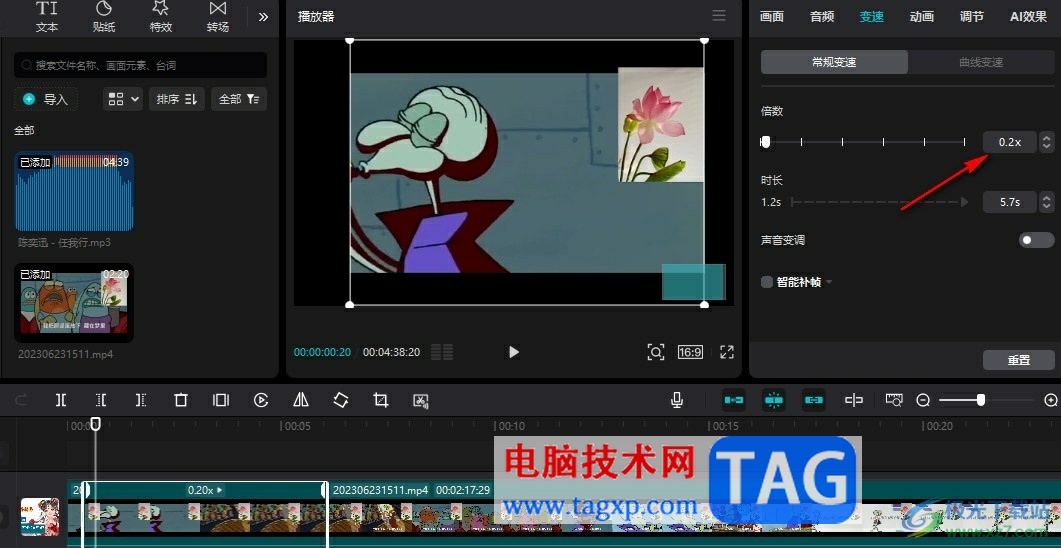The width and height of the screenshot is (1061, 548).
Task: Switch to the 动画 (Animation) tab
Action: point(922,17)
